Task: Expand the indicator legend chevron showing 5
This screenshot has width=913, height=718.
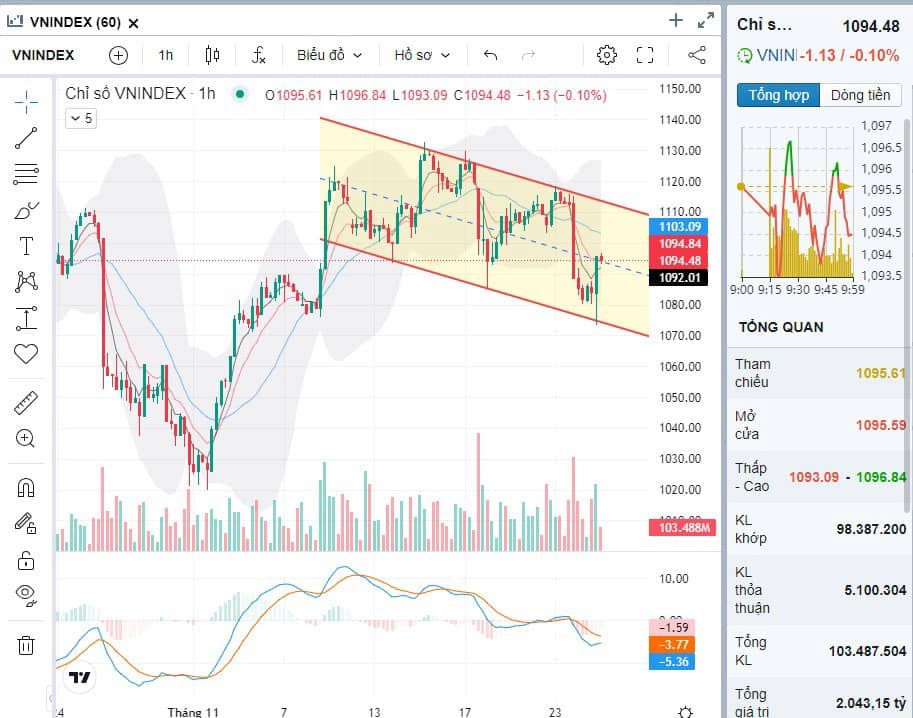Action: pyautogui.click(x=81, y=118)
